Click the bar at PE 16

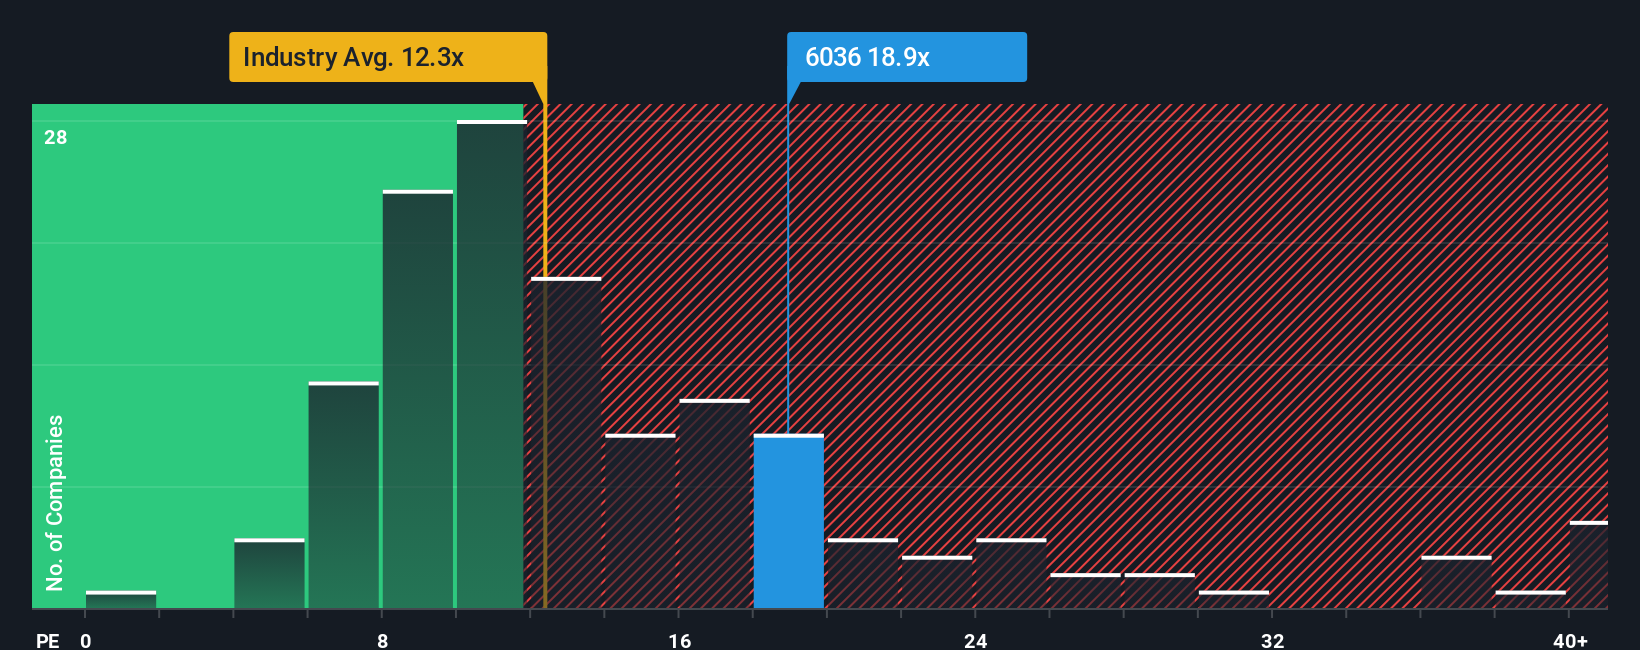tap(714, 504)
